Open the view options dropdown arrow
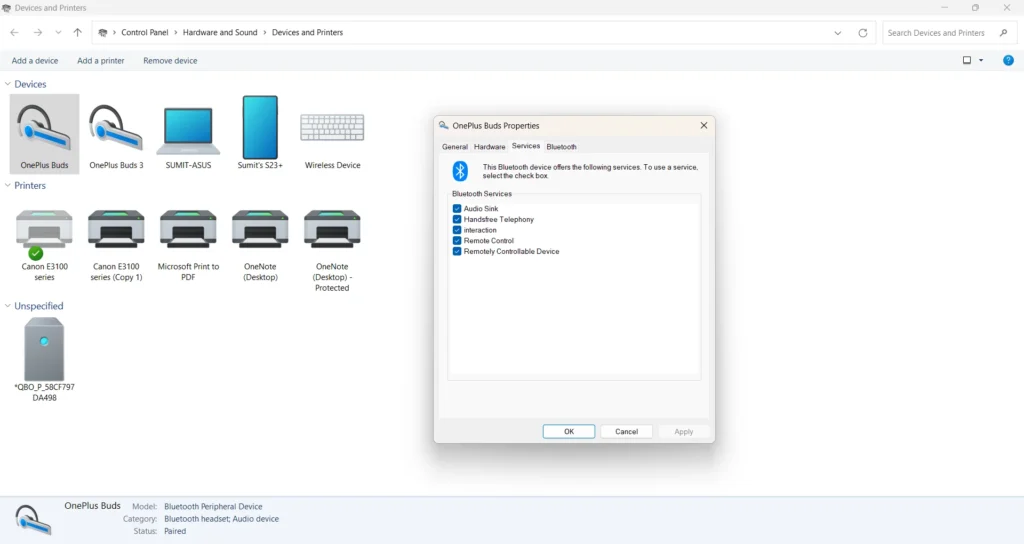1024x544 pixels. click(981, 60)
